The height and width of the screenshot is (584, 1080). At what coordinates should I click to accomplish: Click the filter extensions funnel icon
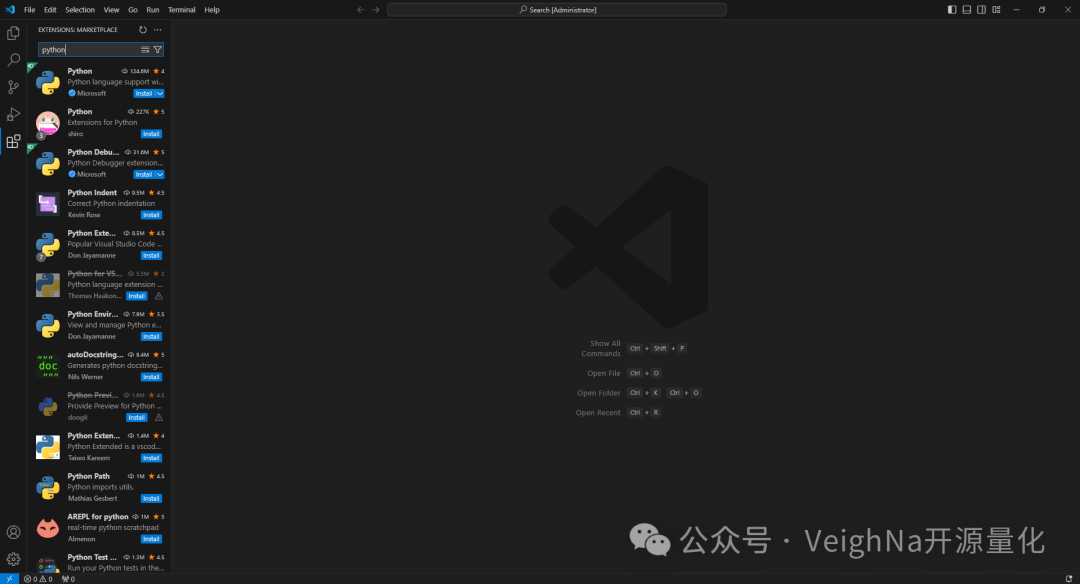[x=158, y=49]
